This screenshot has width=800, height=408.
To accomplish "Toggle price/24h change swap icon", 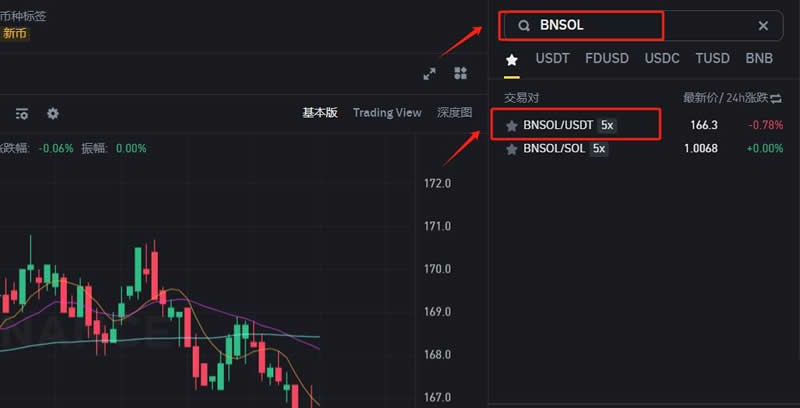I will pos(775,98).
